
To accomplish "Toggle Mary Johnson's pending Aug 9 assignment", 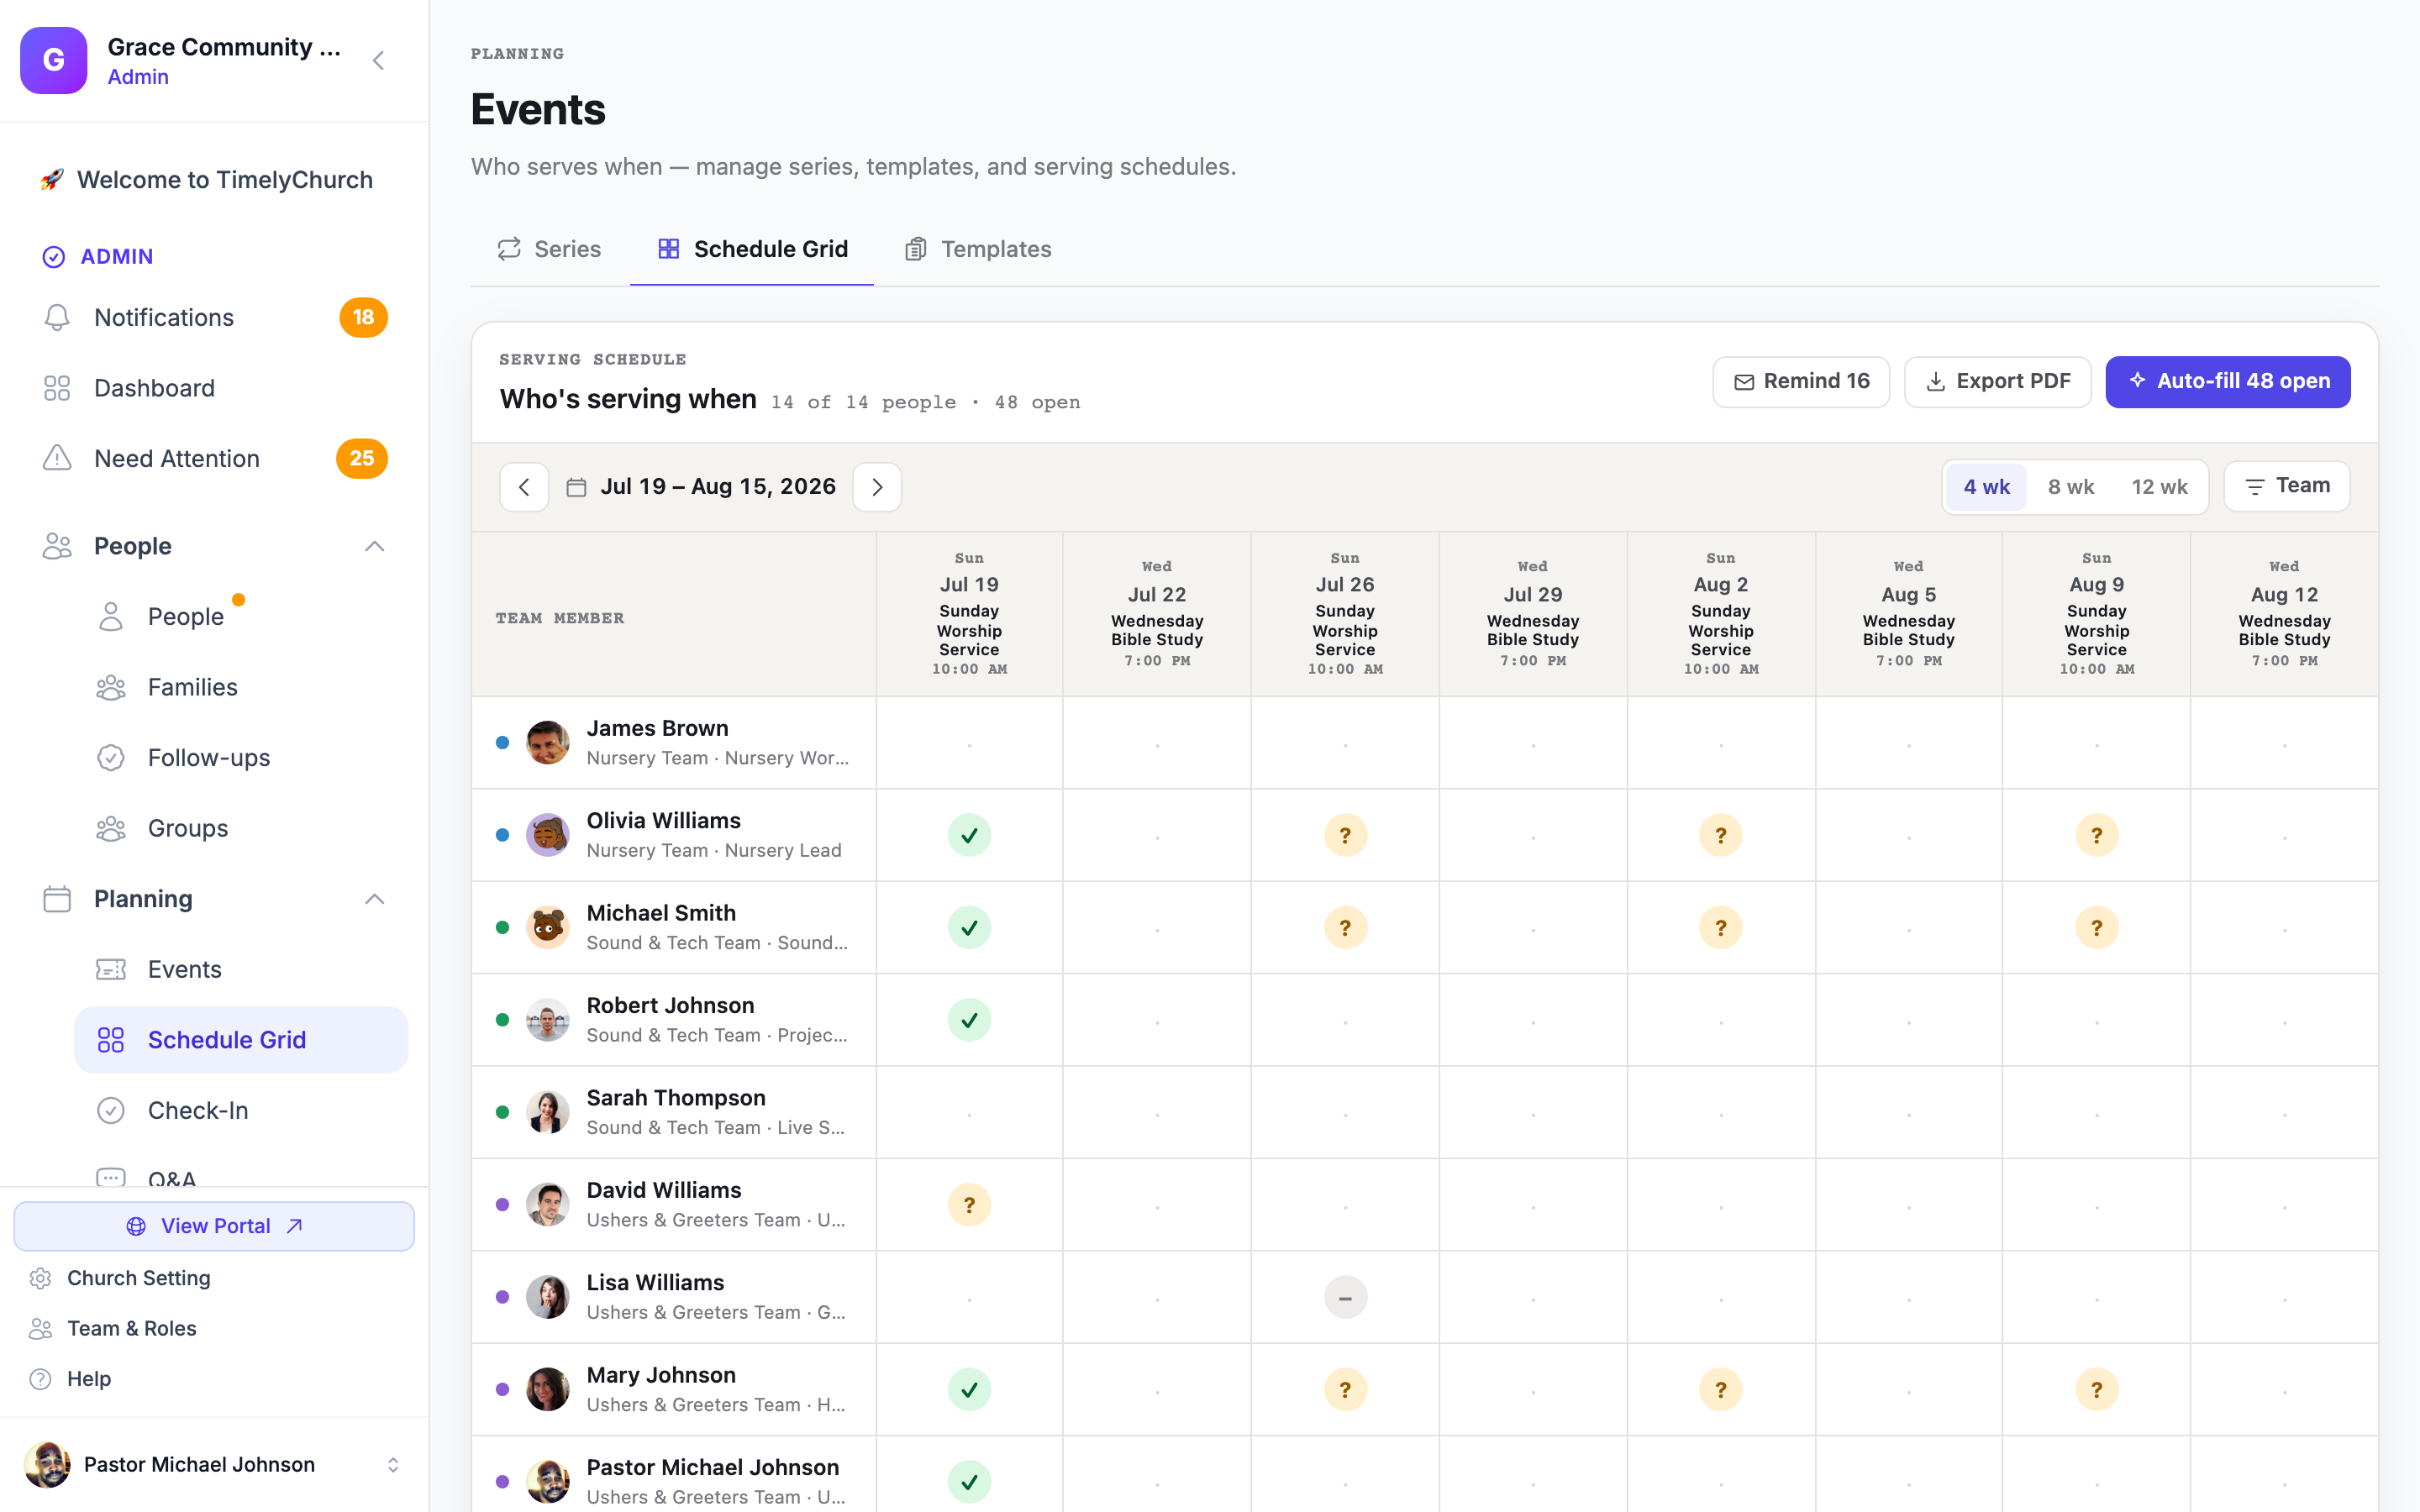I will click(2096, 1389).
